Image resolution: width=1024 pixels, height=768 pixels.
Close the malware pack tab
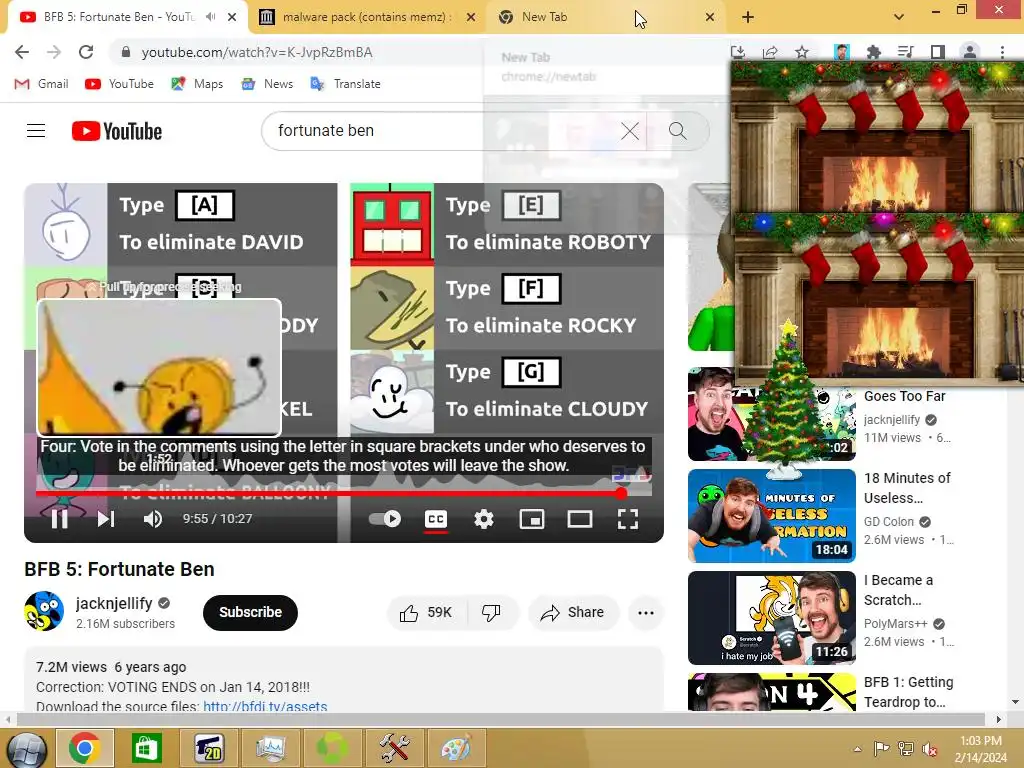pos(471,18)
